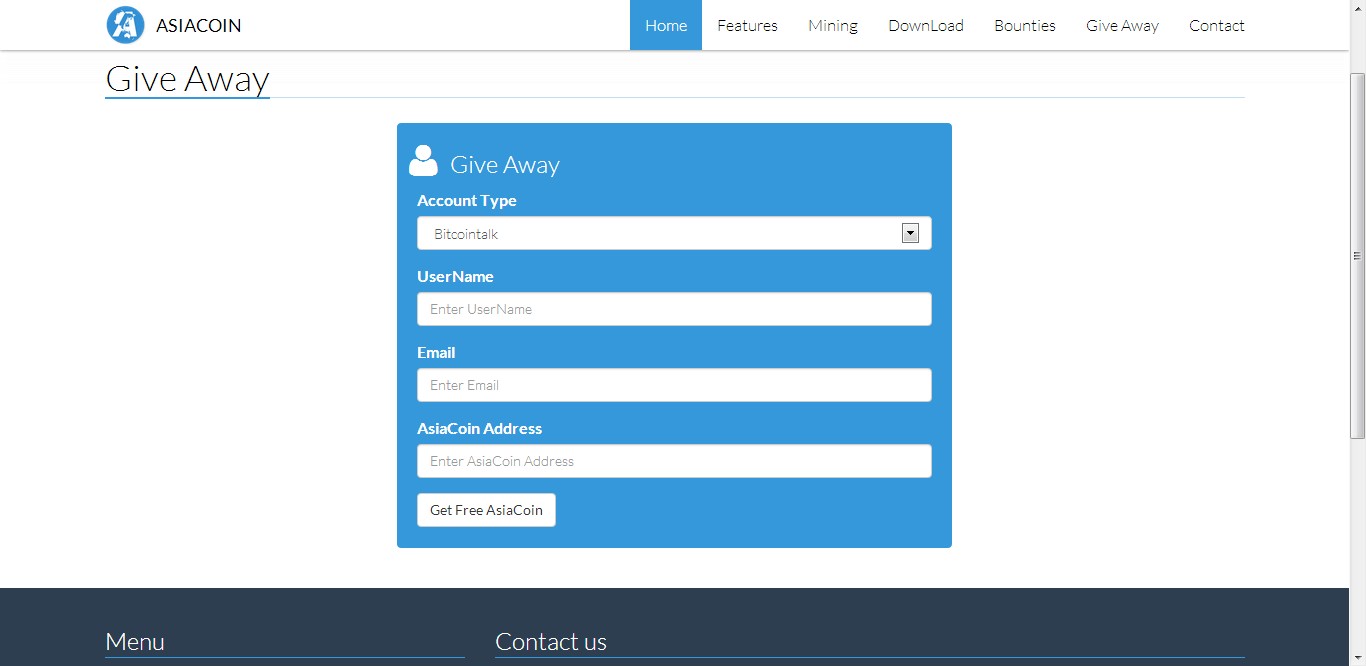Open the DownLoad nav item
Screen dimensions: 1366x666
[926, 25]
